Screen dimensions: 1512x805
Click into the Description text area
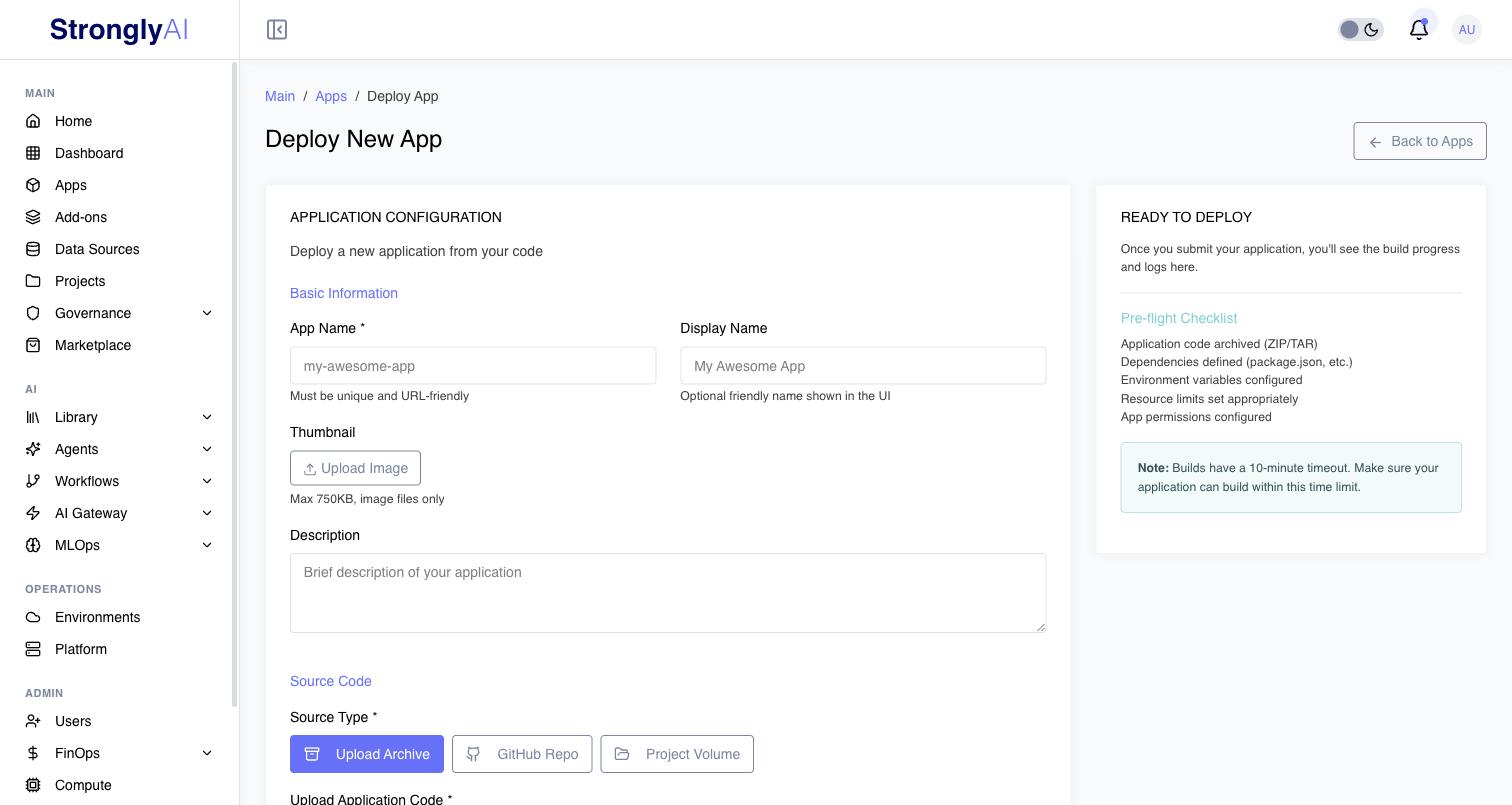pos(668,593)
